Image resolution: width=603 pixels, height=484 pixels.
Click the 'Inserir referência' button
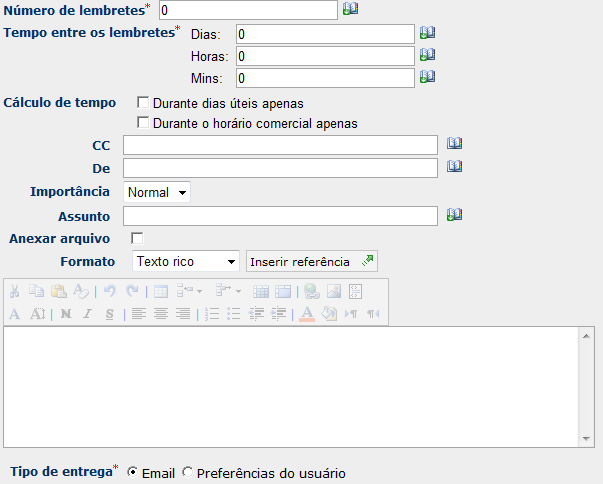[311, 261]
